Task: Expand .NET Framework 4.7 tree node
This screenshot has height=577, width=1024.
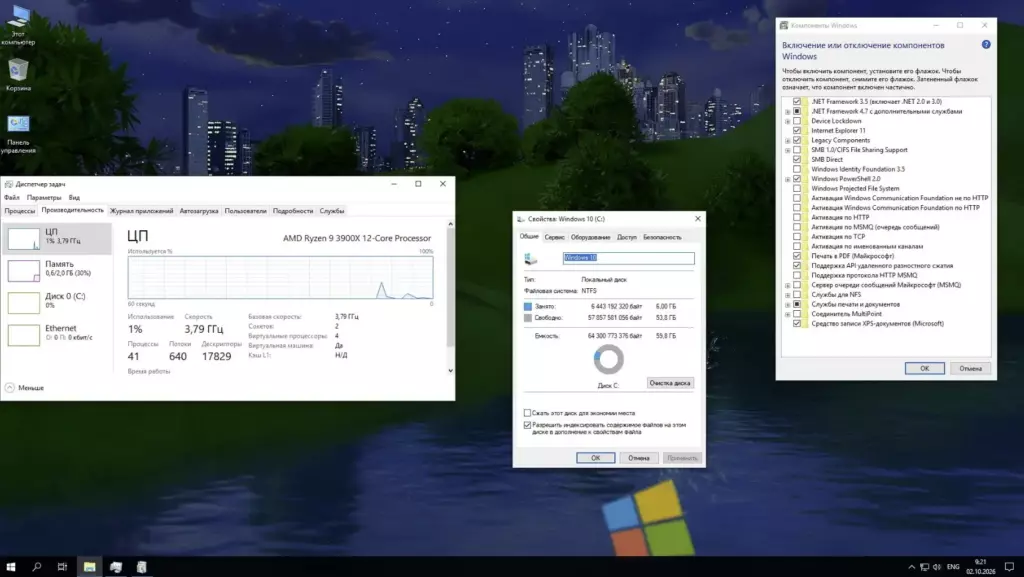Action: [788, 112]
